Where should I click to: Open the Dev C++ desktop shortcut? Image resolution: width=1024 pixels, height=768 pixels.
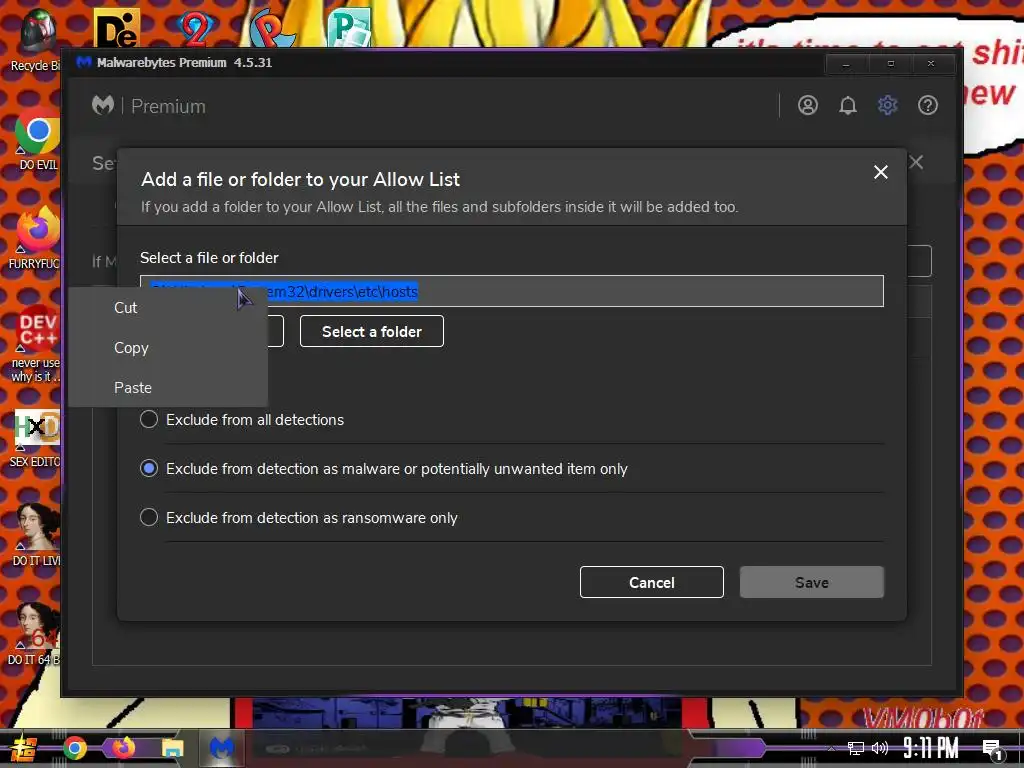click(37, 344)
